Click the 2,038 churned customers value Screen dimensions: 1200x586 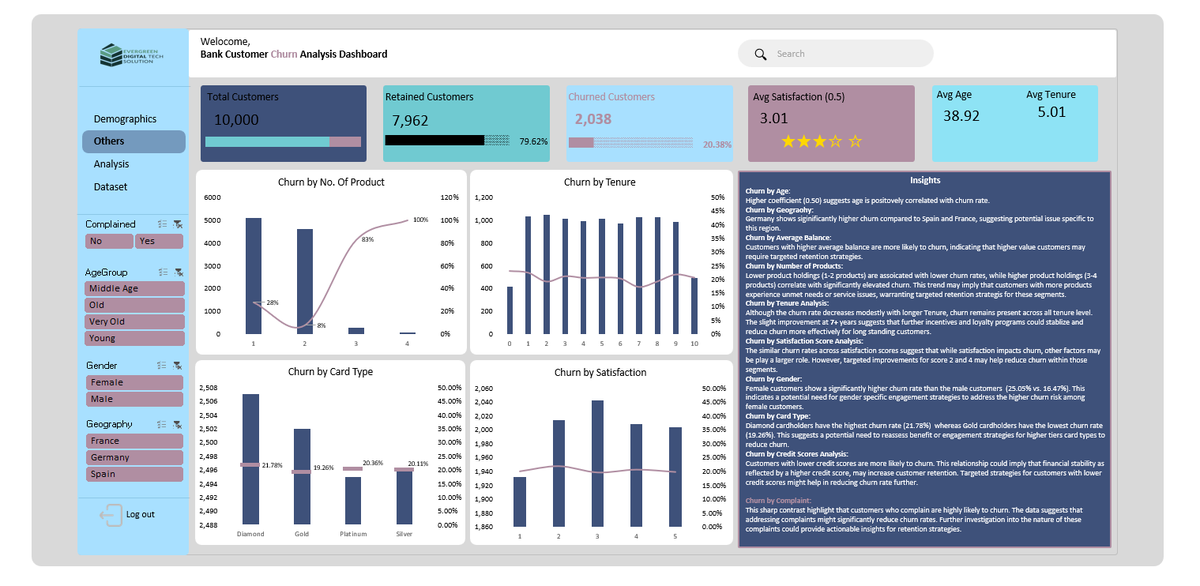pos(593,118)
